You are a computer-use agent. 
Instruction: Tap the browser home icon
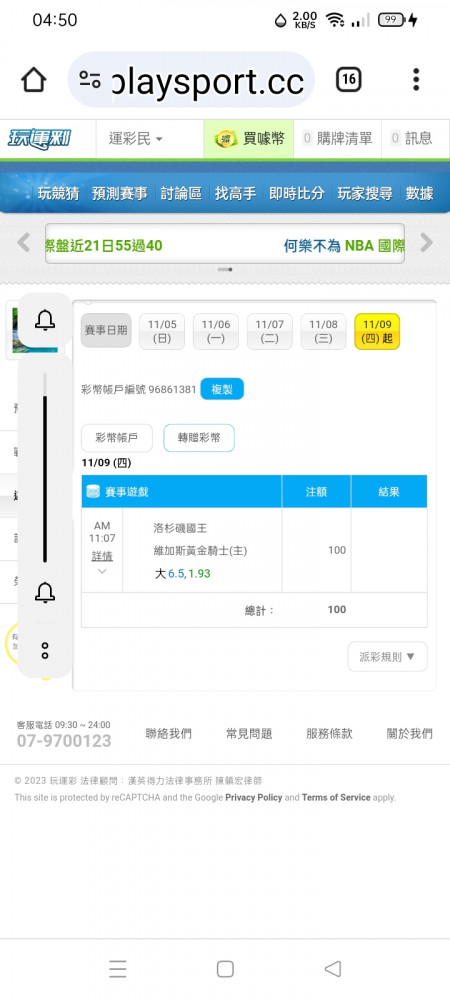pyautogui.click(x=33, y=80)
